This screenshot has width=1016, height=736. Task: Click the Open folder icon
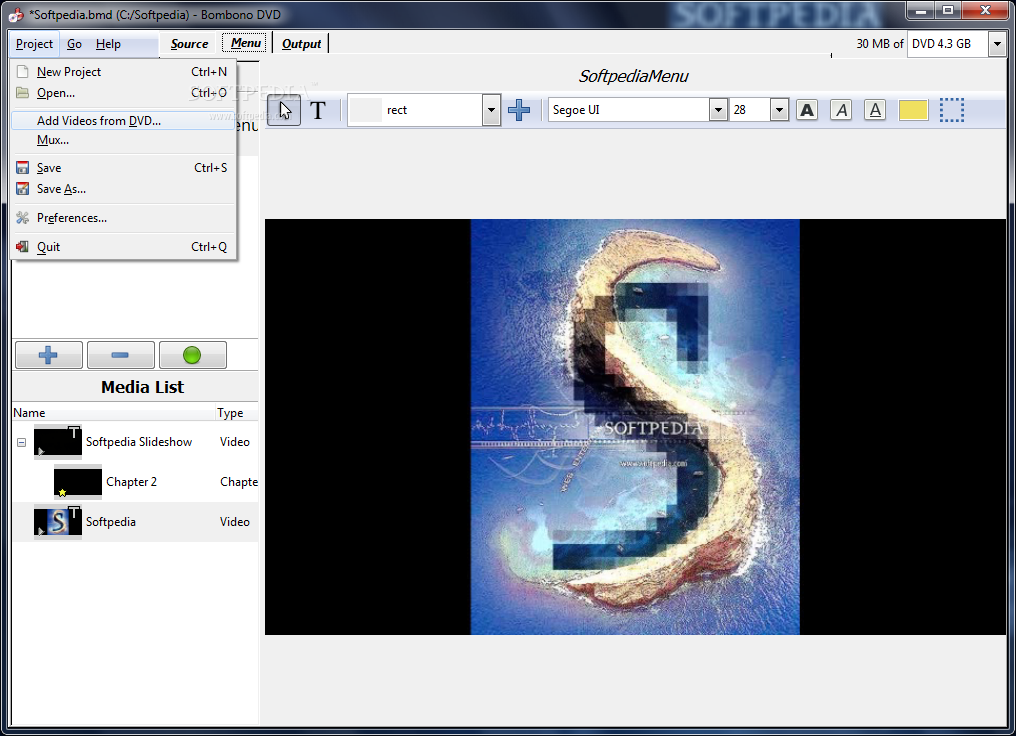(x=23, y=93)
